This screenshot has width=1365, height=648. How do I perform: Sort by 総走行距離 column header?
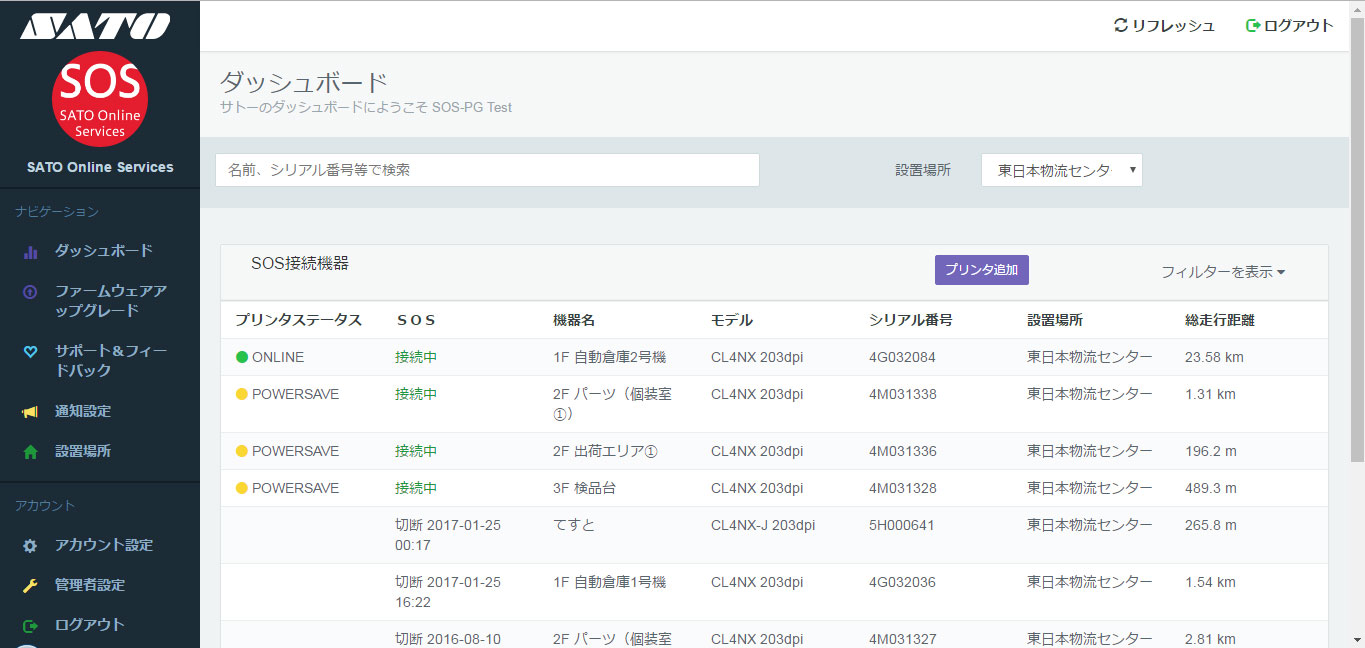pyautogui.click(x=1219, y=320)
